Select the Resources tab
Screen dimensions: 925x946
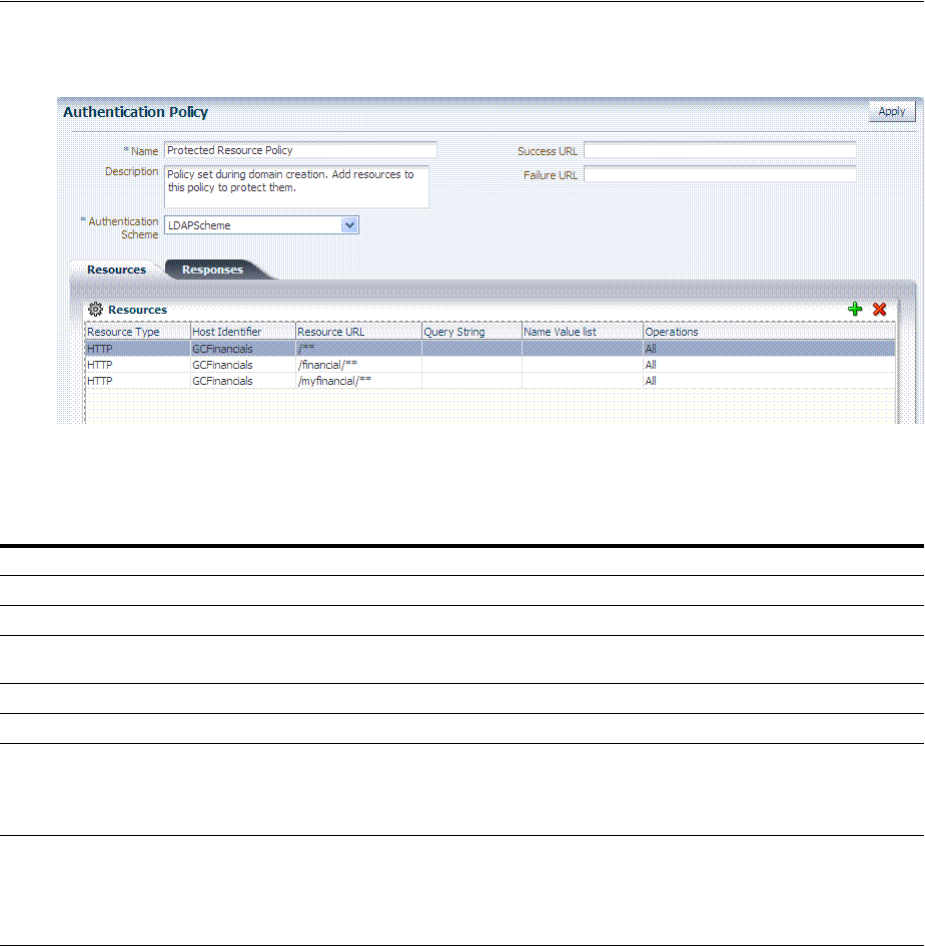coord(116,270)
